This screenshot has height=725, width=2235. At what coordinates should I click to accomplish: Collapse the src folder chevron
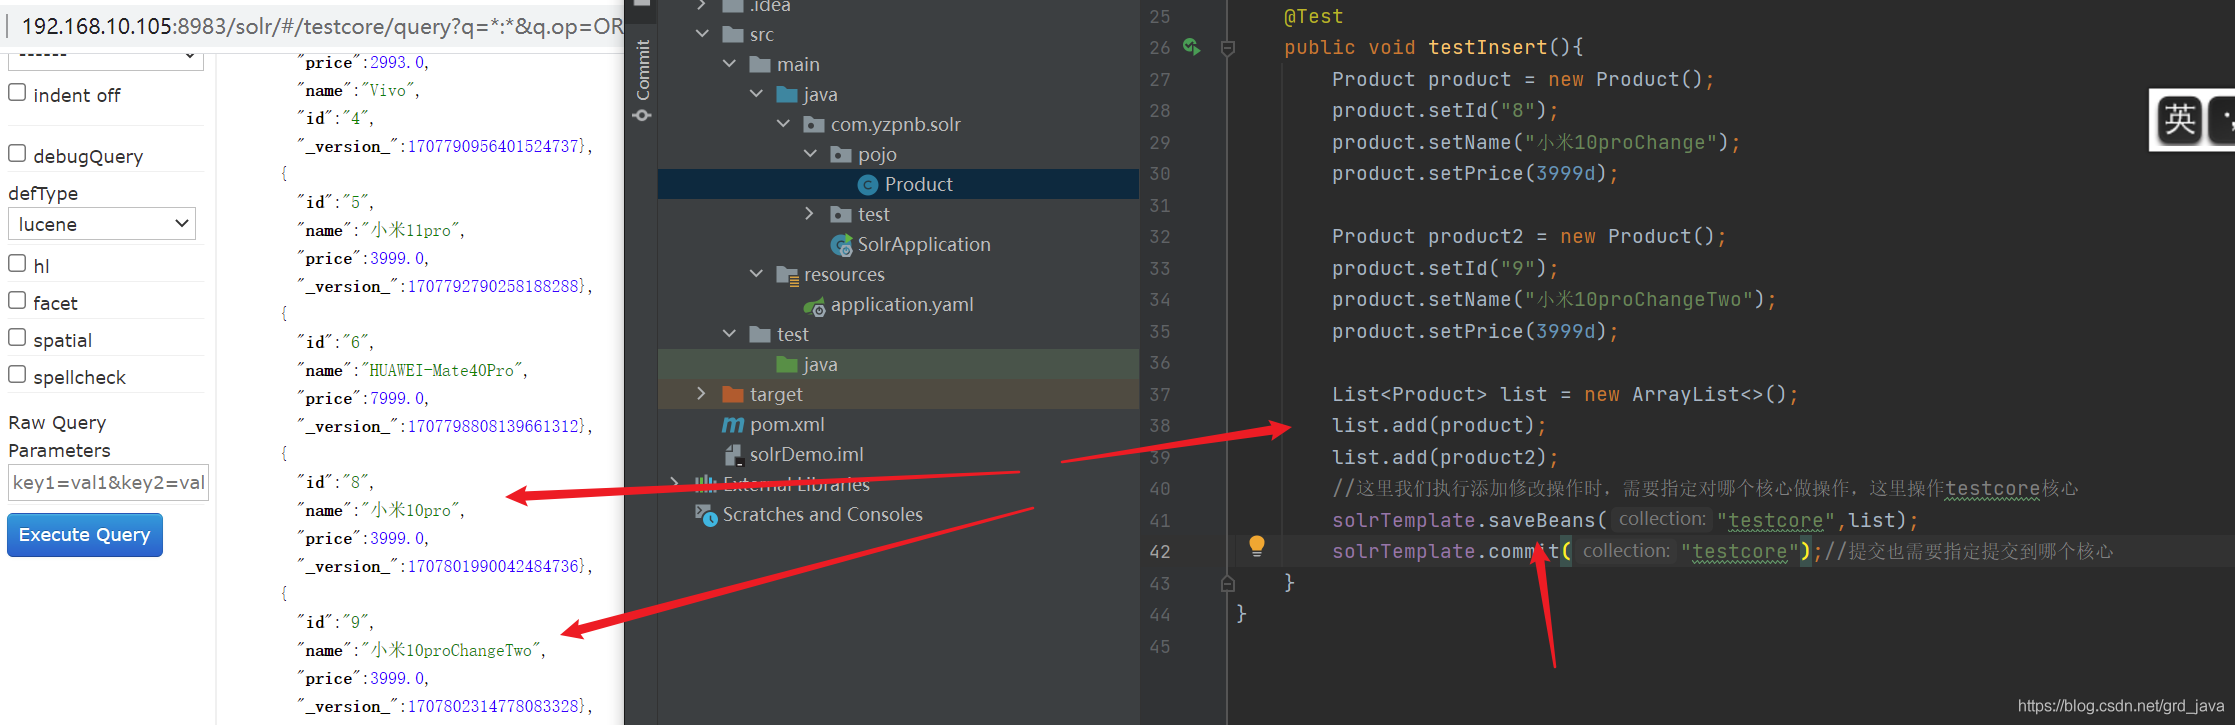click(702, 34)
